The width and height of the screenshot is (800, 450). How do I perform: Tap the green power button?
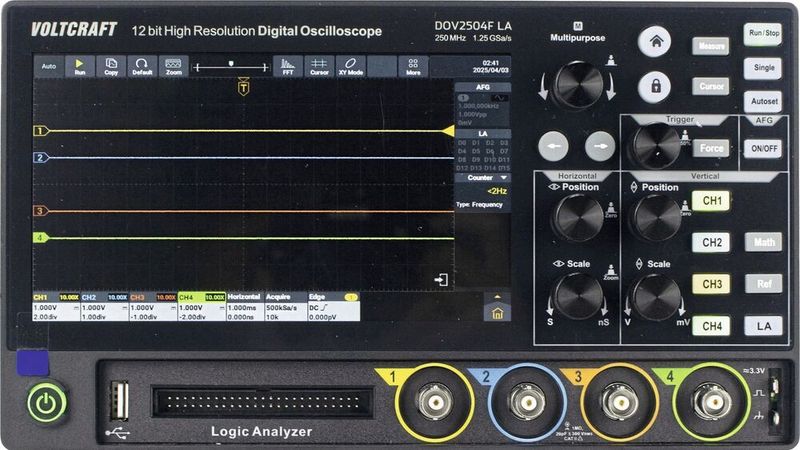point(46,404)
